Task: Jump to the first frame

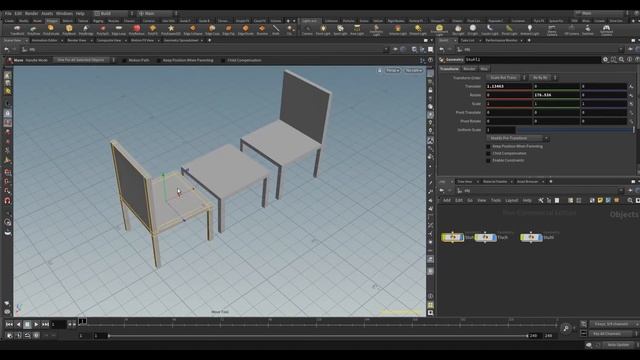Action: point(9,324)
